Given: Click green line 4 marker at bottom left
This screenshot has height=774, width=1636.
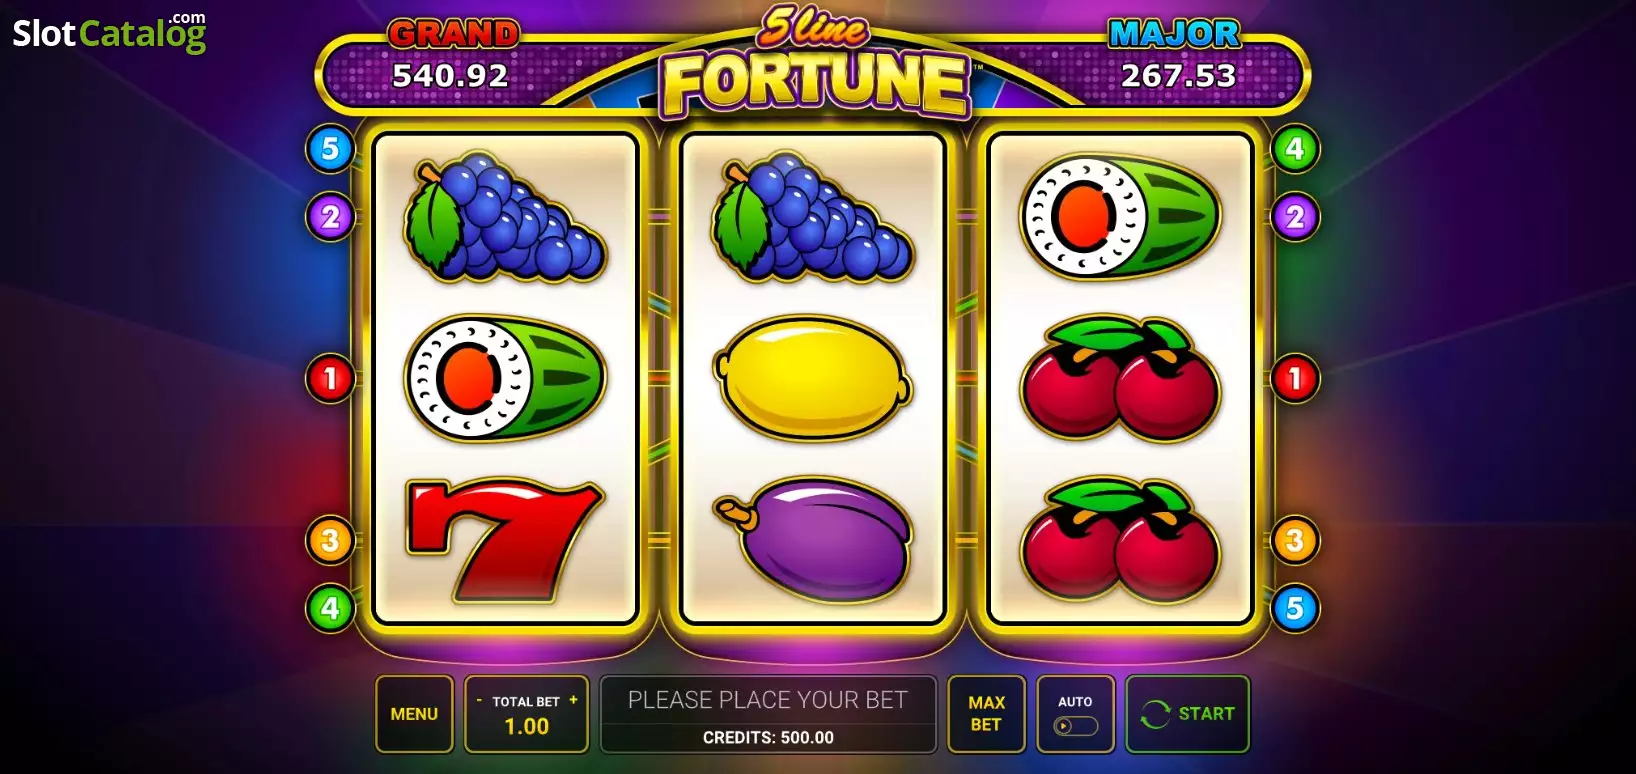Looking at the screenshot, I should coord(330,608).
